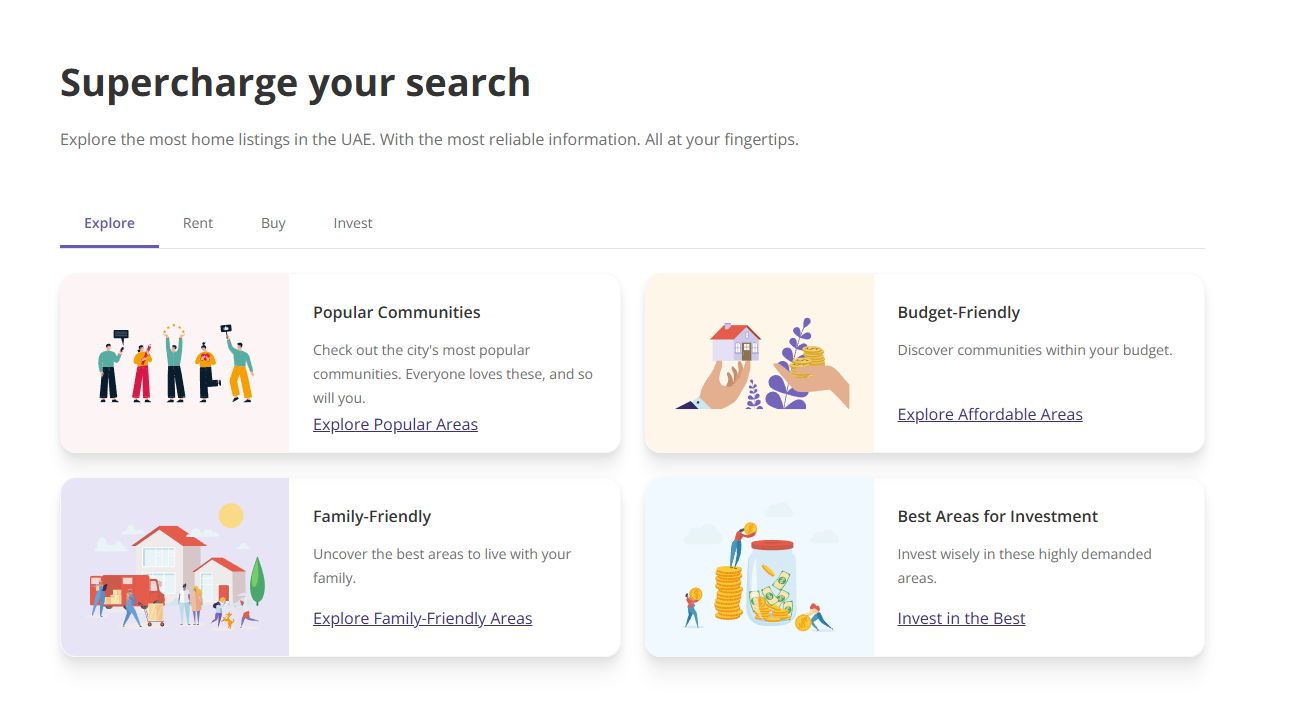The height and width of the screenshot is (710, 1303).
Task: Click the moving truck and houses illustration
Action: pyautogui.click(x=175, y=567)
